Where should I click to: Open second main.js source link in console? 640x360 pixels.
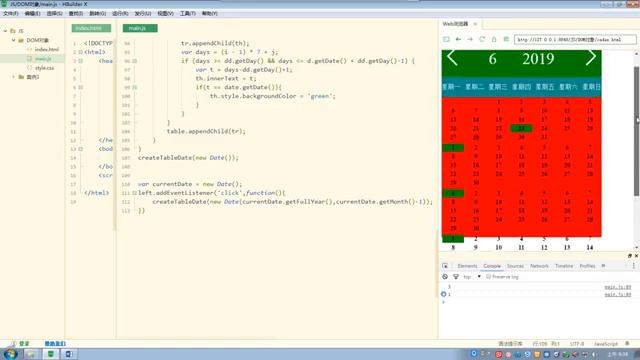click(x=618, y=294)
